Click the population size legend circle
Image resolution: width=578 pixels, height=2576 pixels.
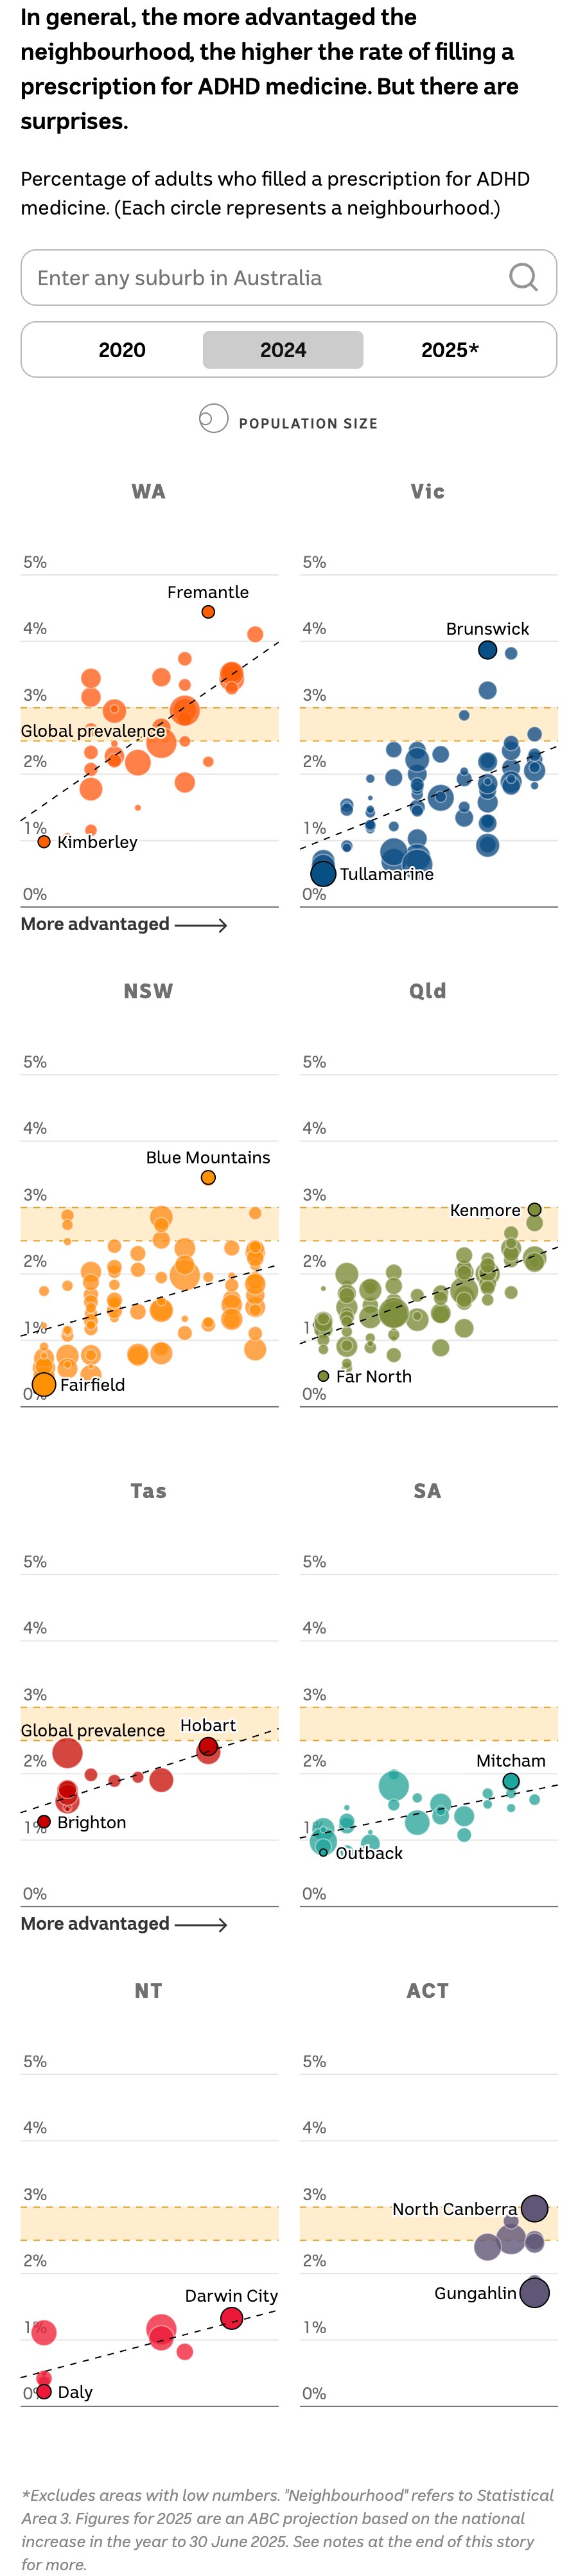click(x=213, y=418)
